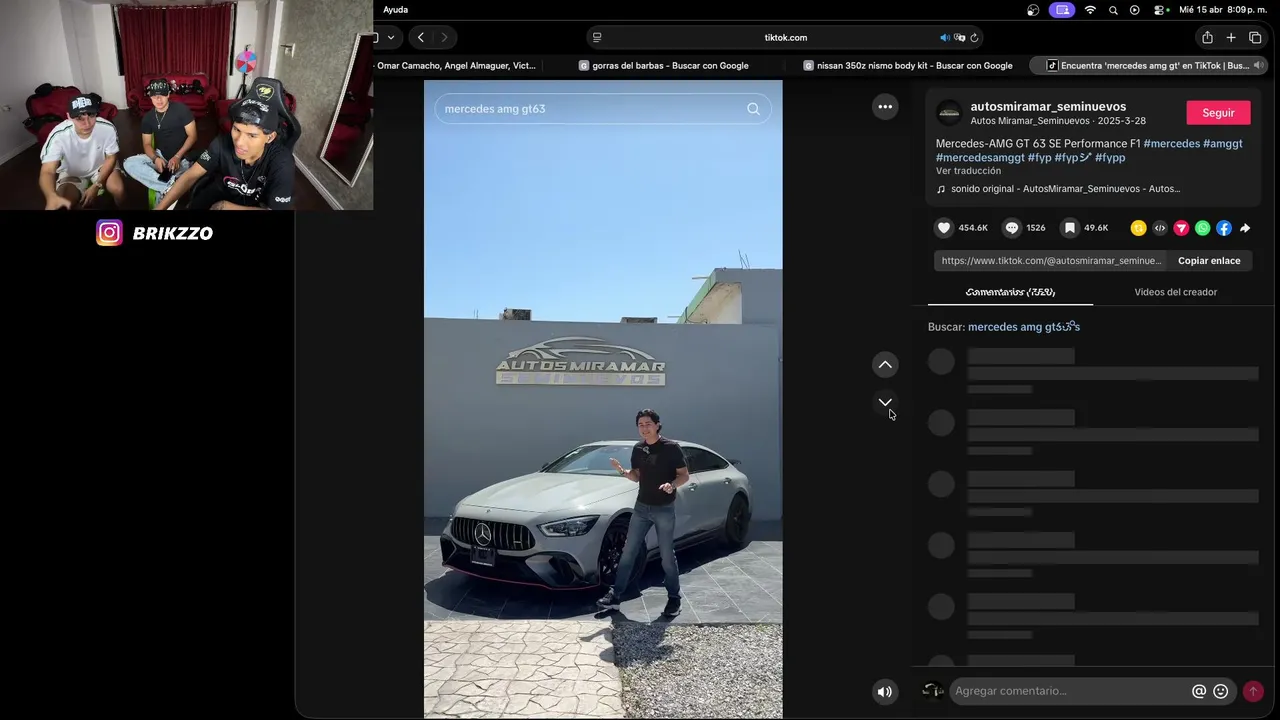This screenshot has height=720, width=1280.
Task: Insert a mention with the @ icon
Action: pyautogui.click(x=1199, y=691)
